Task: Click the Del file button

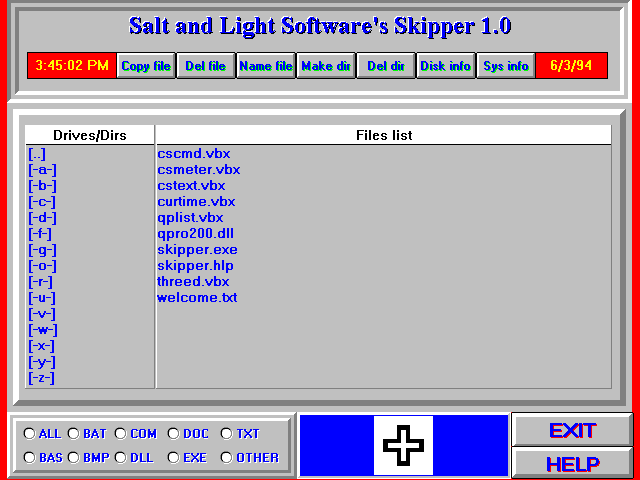Action: 206,66
